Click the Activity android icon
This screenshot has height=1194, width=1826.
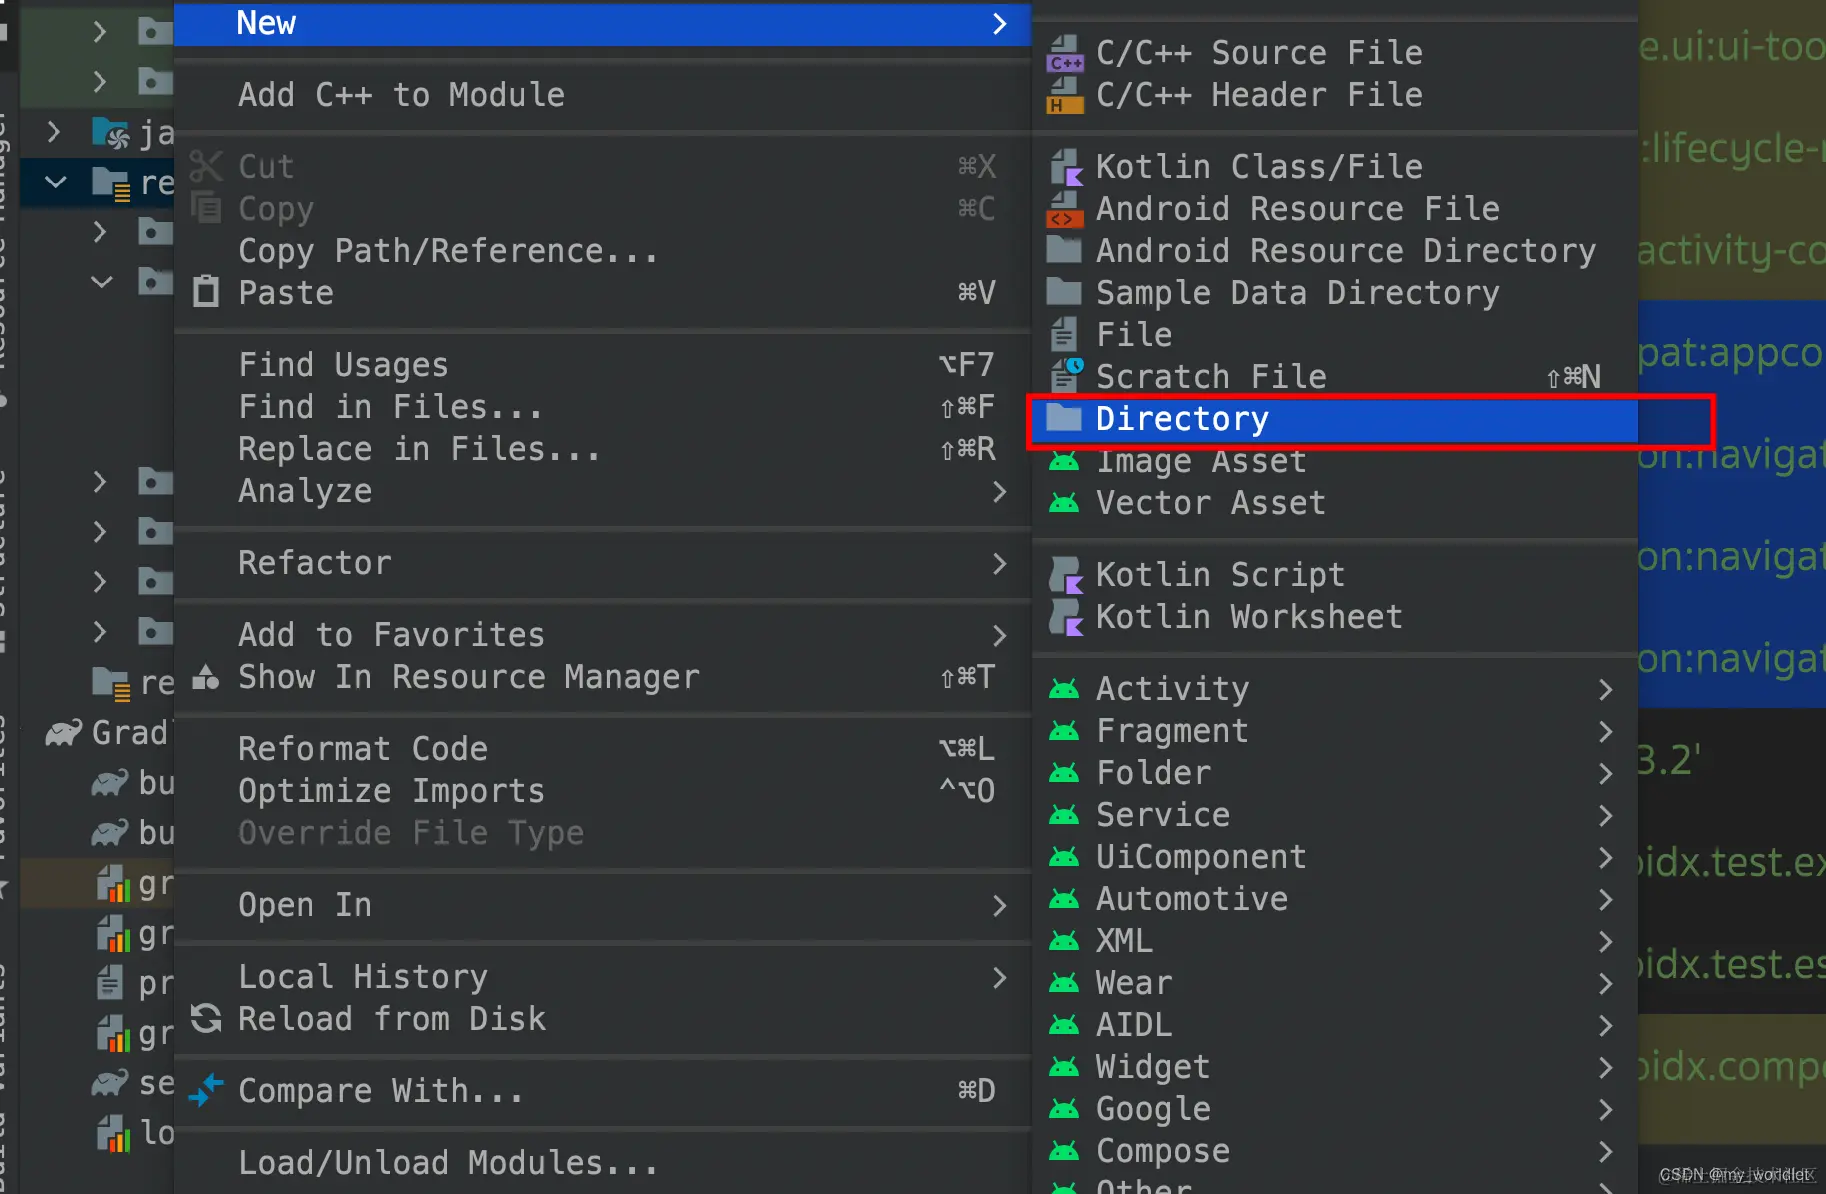(1064, 689)
